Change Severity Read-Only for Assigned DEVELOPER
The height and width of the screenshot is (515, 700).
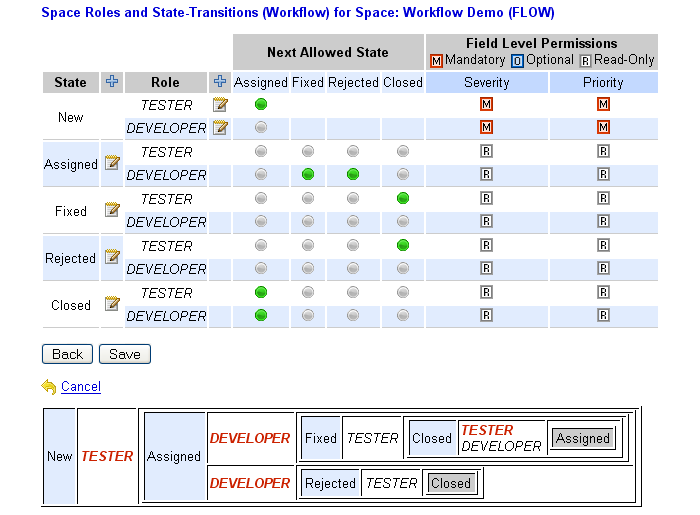coord(486,174)
